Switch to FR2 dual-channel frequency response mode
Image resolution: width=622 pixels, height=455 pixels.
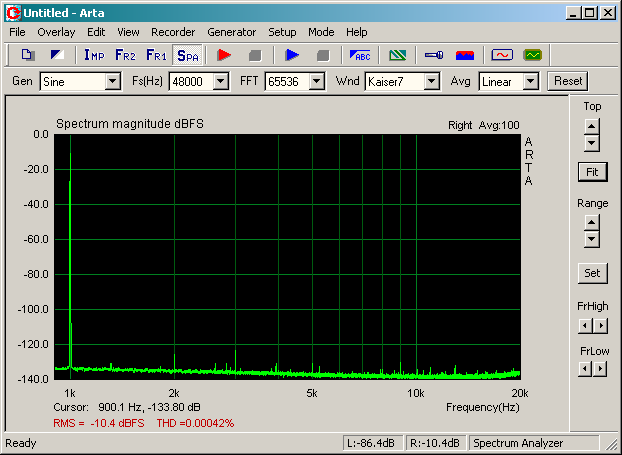(x=125, y=55)
